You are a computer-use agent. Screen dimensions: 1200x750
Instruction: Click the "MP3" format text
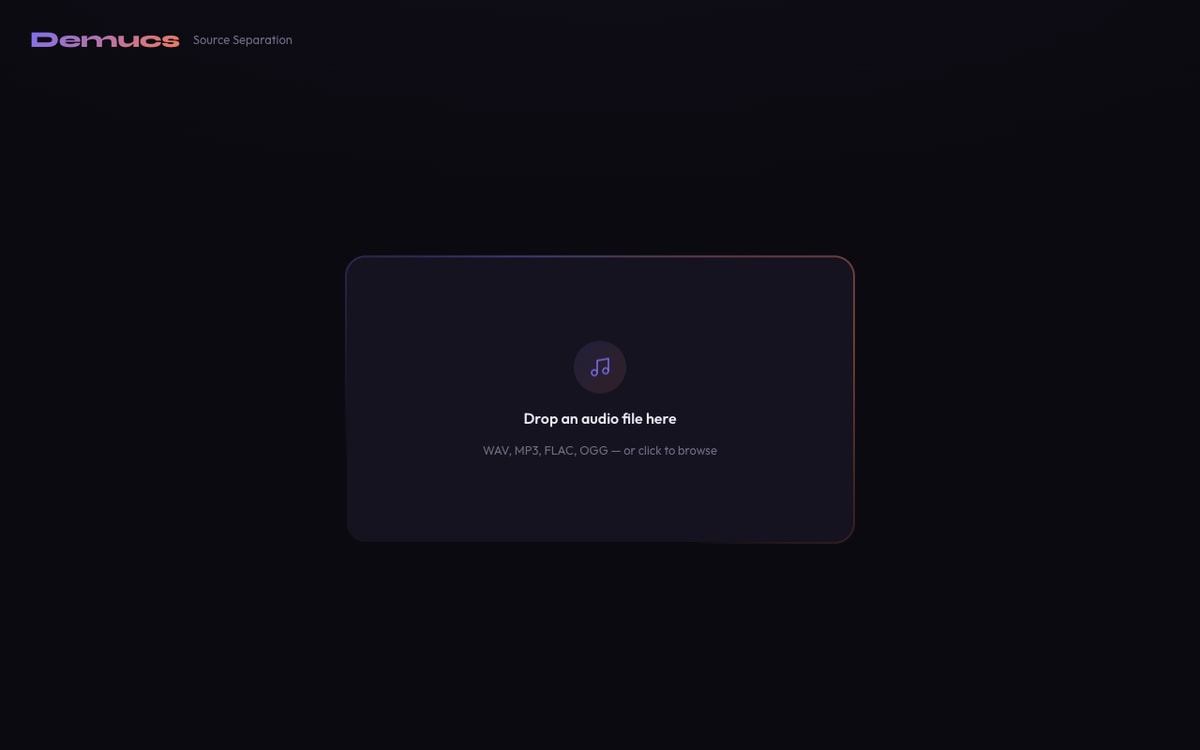point(526,451)
